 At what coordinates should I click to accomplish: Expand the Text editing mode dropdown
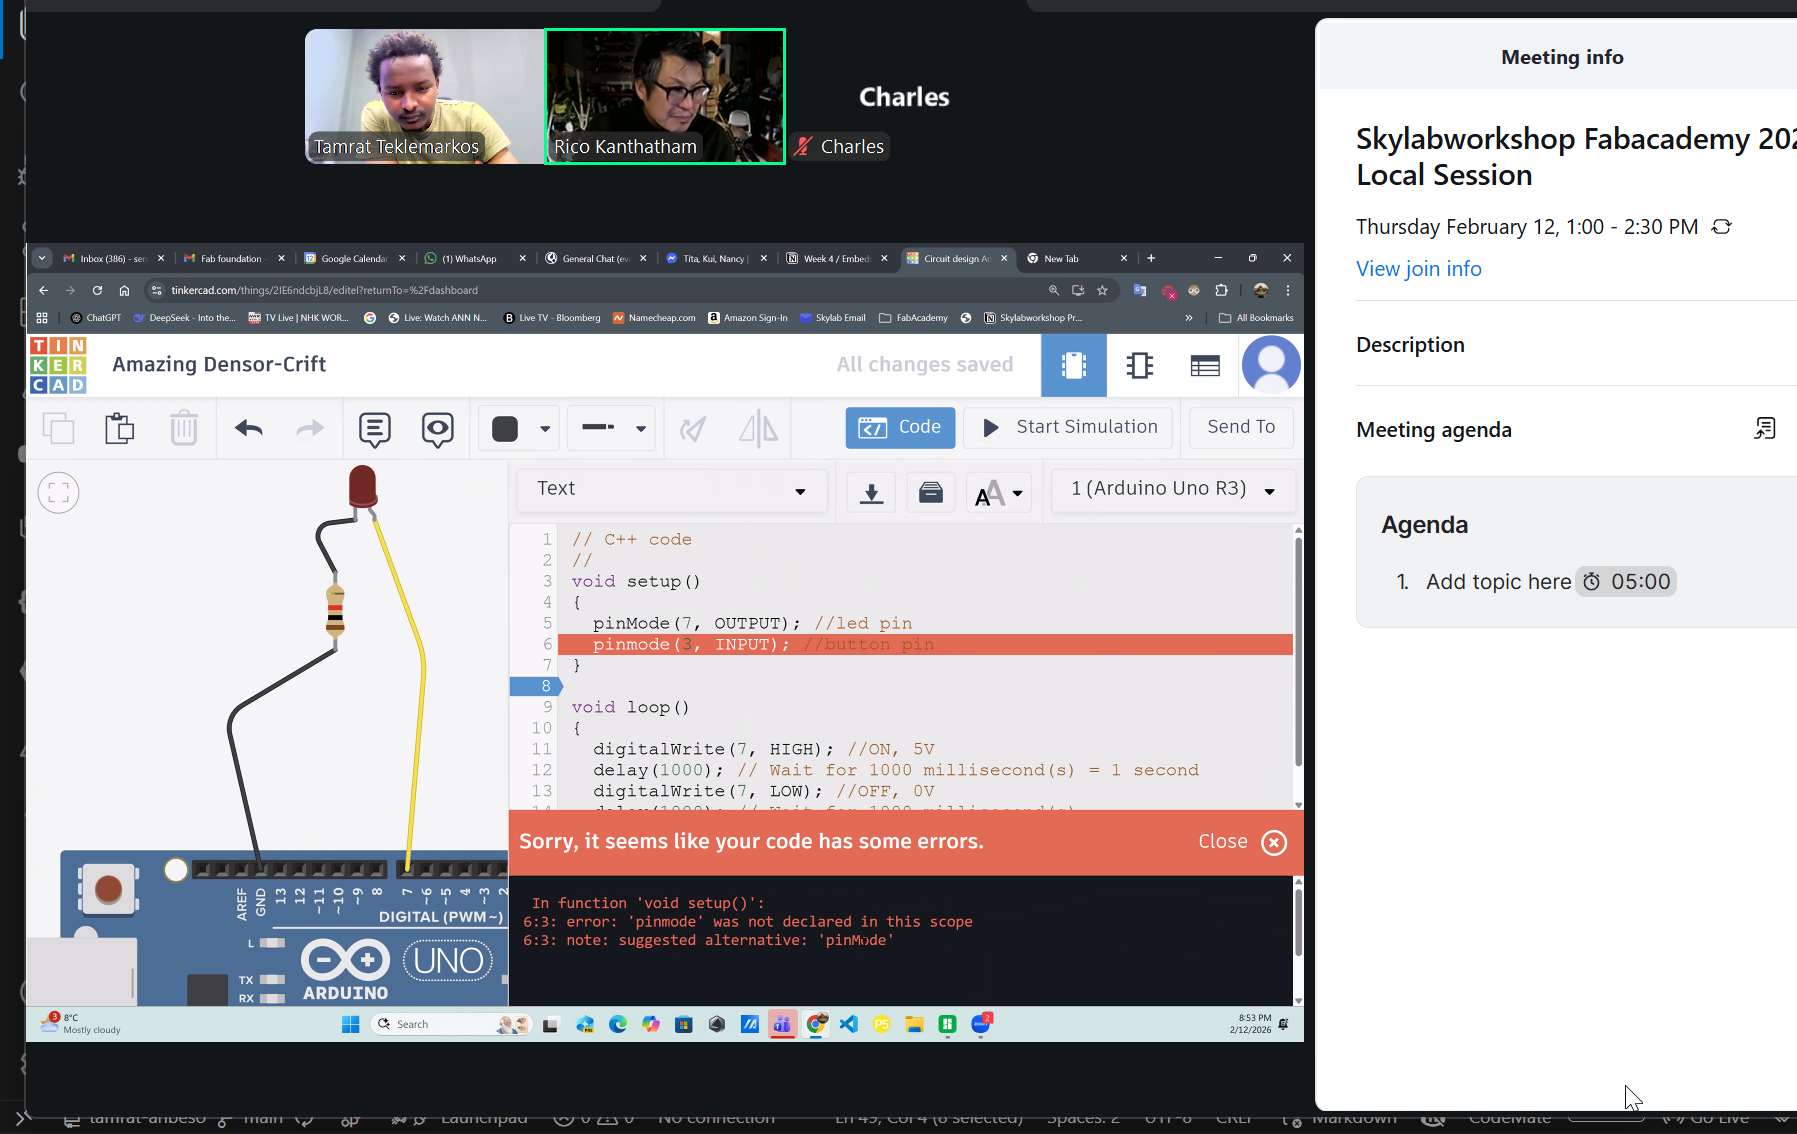tap(672, 490)
